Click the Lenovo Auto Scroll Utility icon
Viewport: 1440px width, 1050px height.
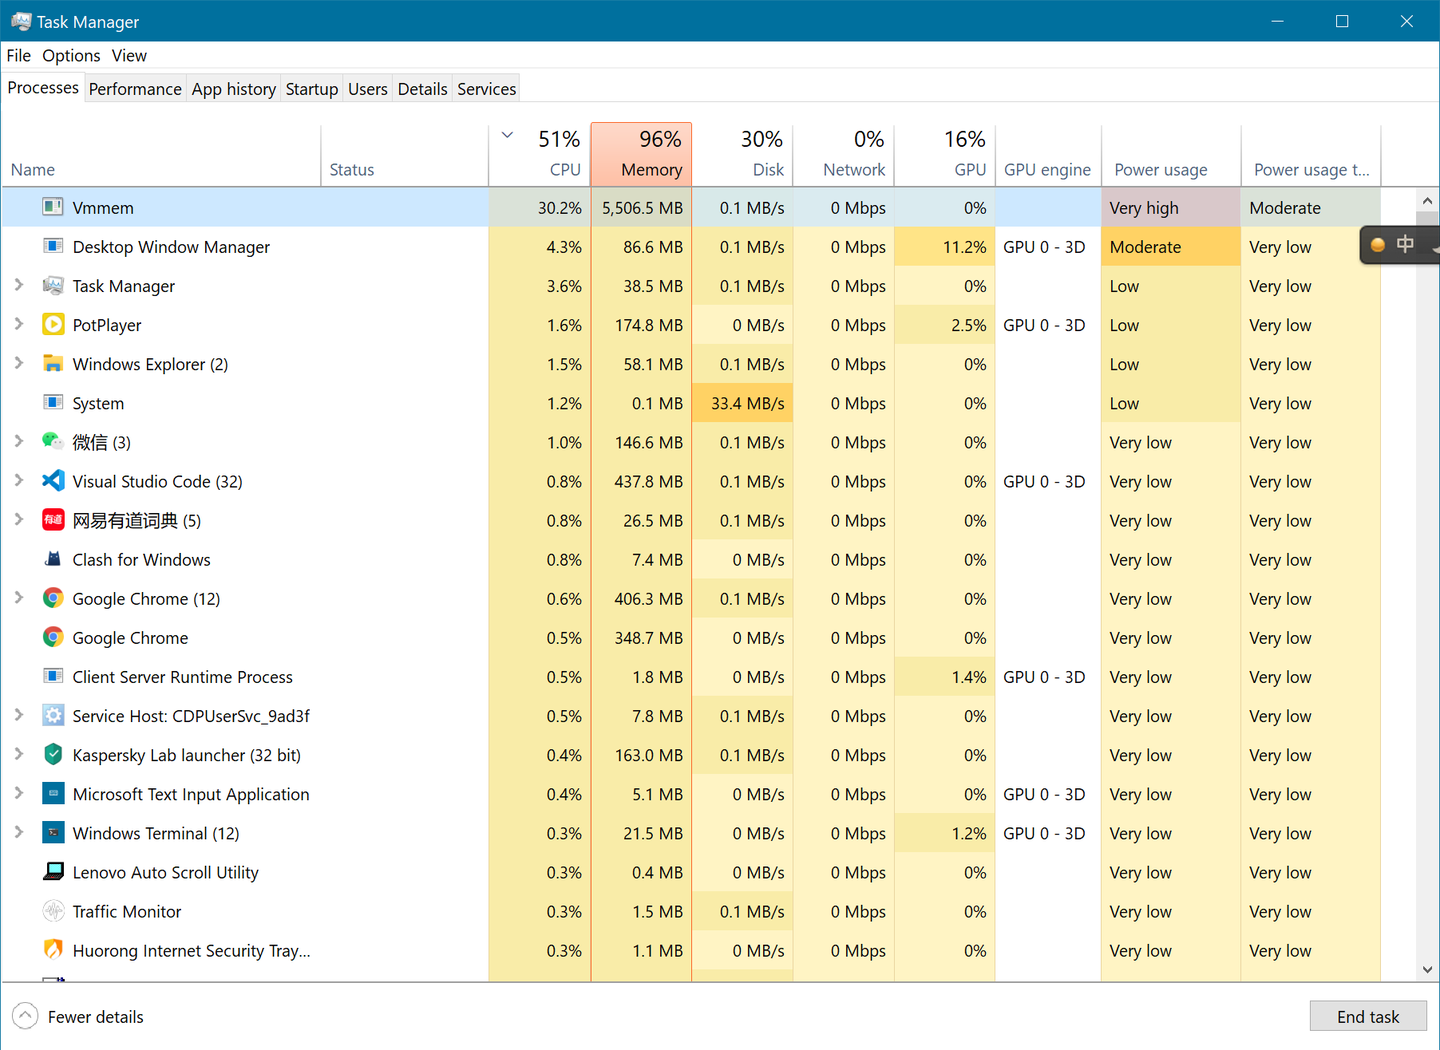click(53, 871)
